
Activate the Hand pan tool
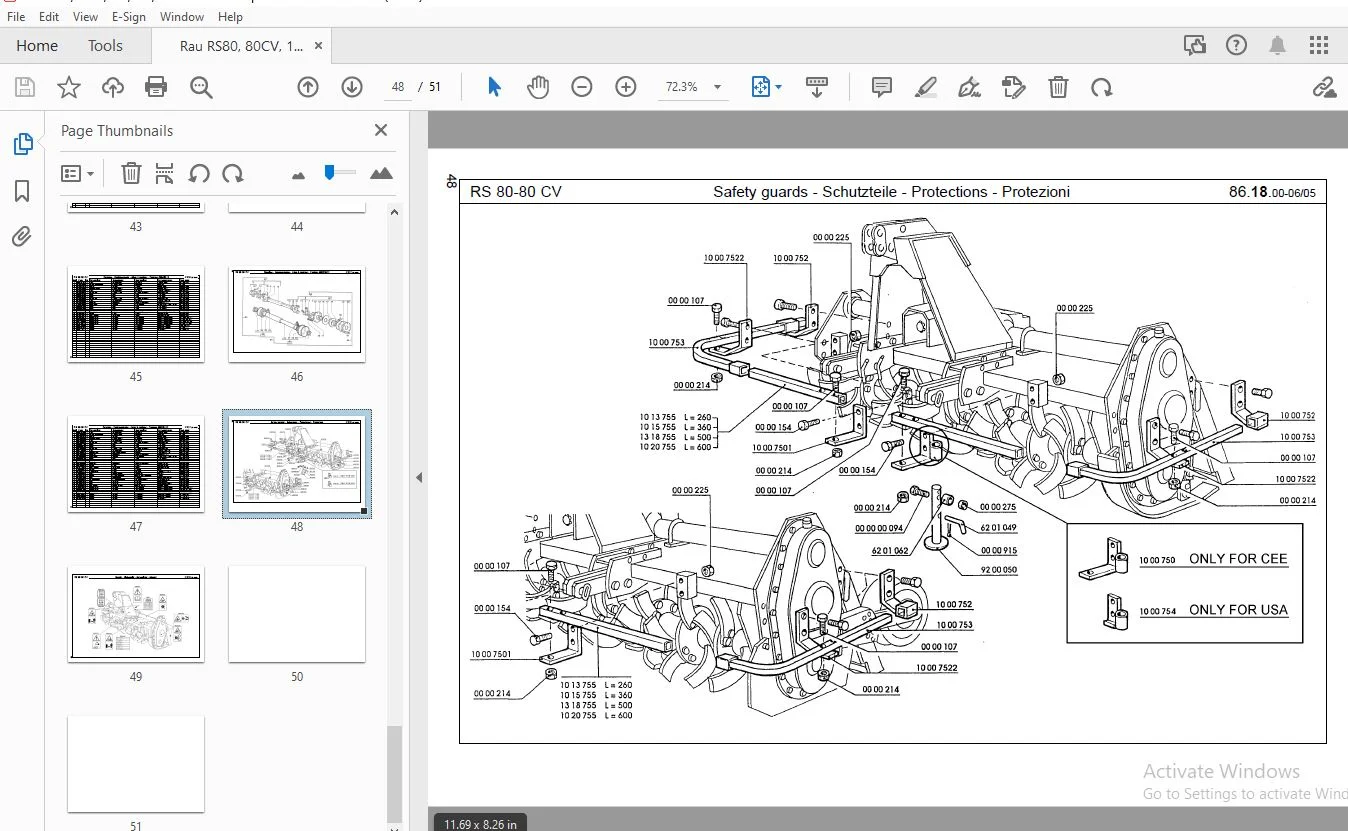click(538, 87)
